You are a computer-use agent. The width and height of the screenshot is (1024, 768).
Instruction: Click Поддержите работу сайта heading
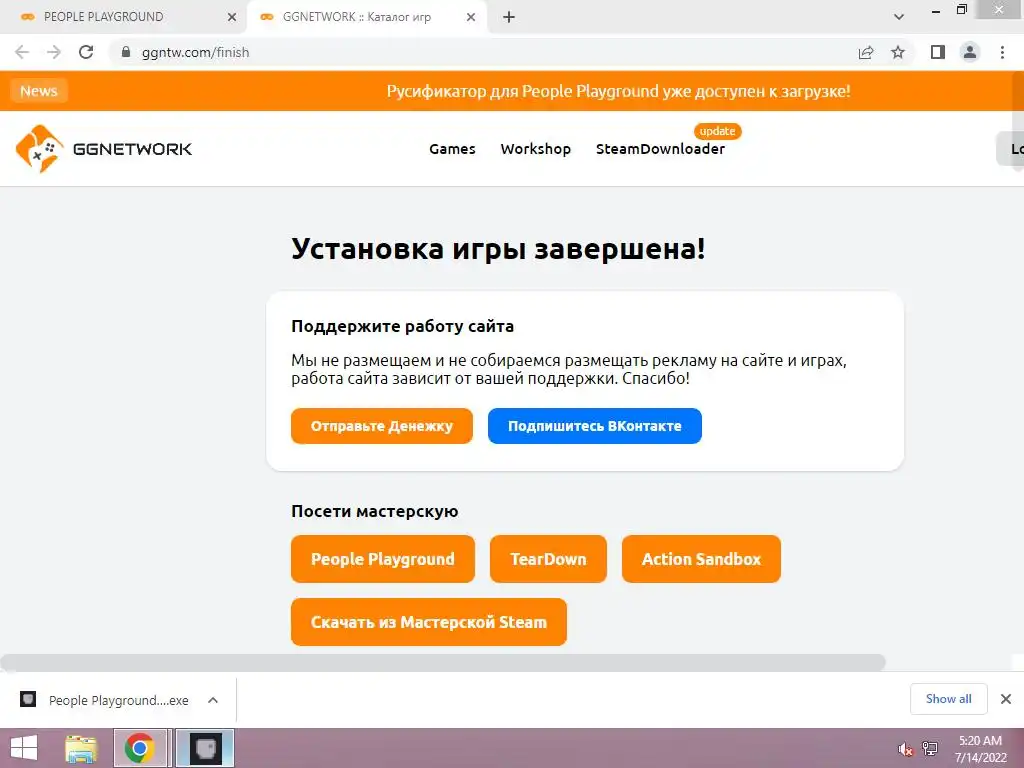click(x=402, y=326)
